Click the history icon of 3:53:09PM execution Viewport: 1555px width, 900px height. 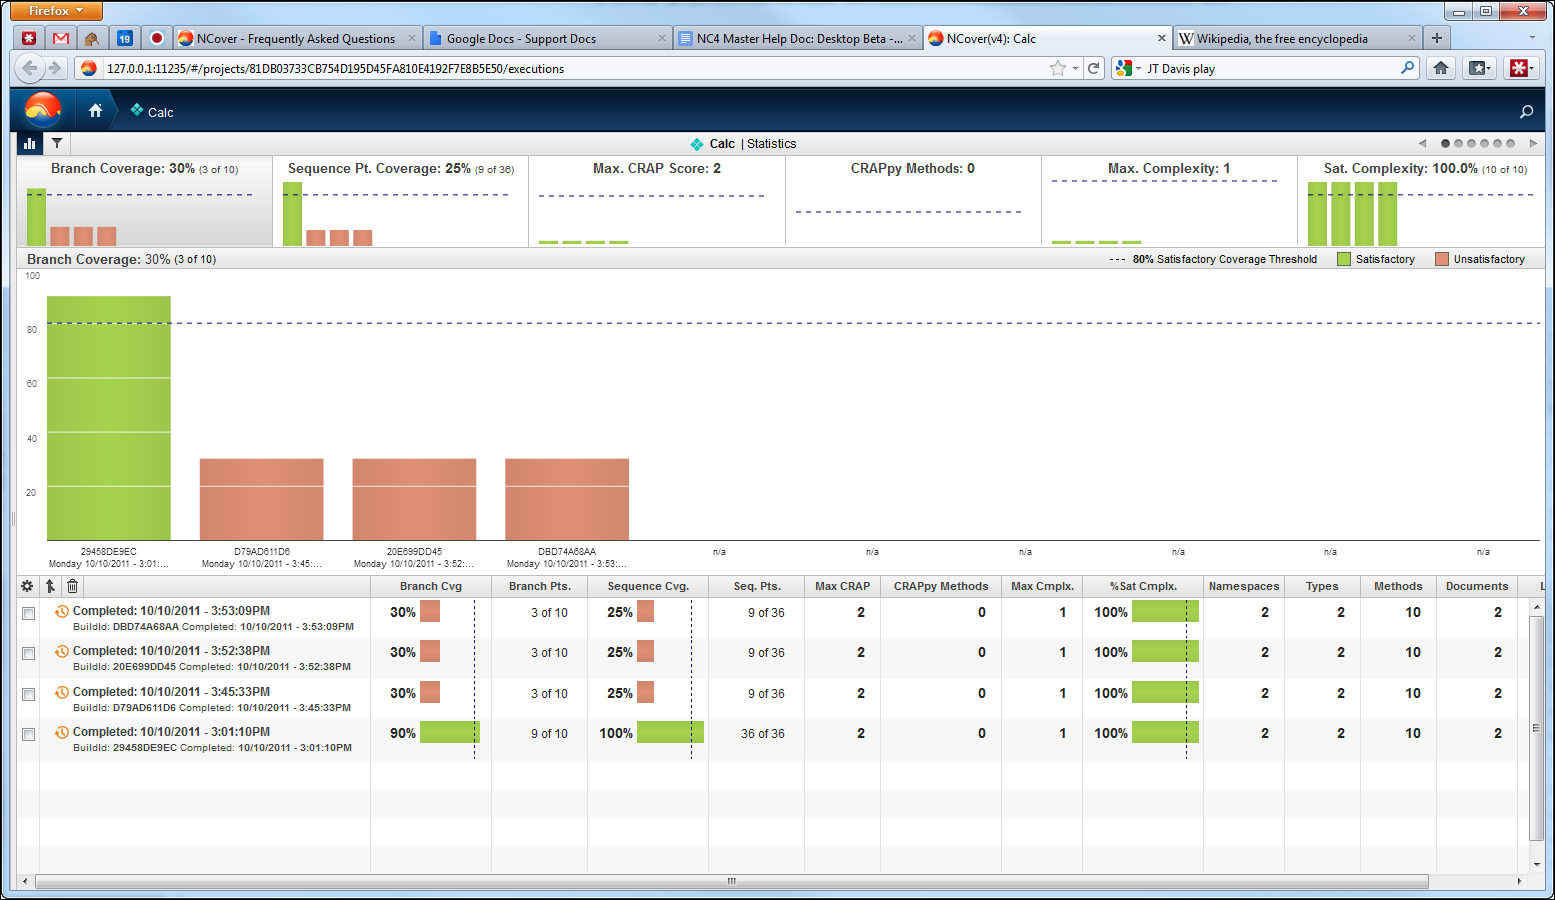(62, 611)
